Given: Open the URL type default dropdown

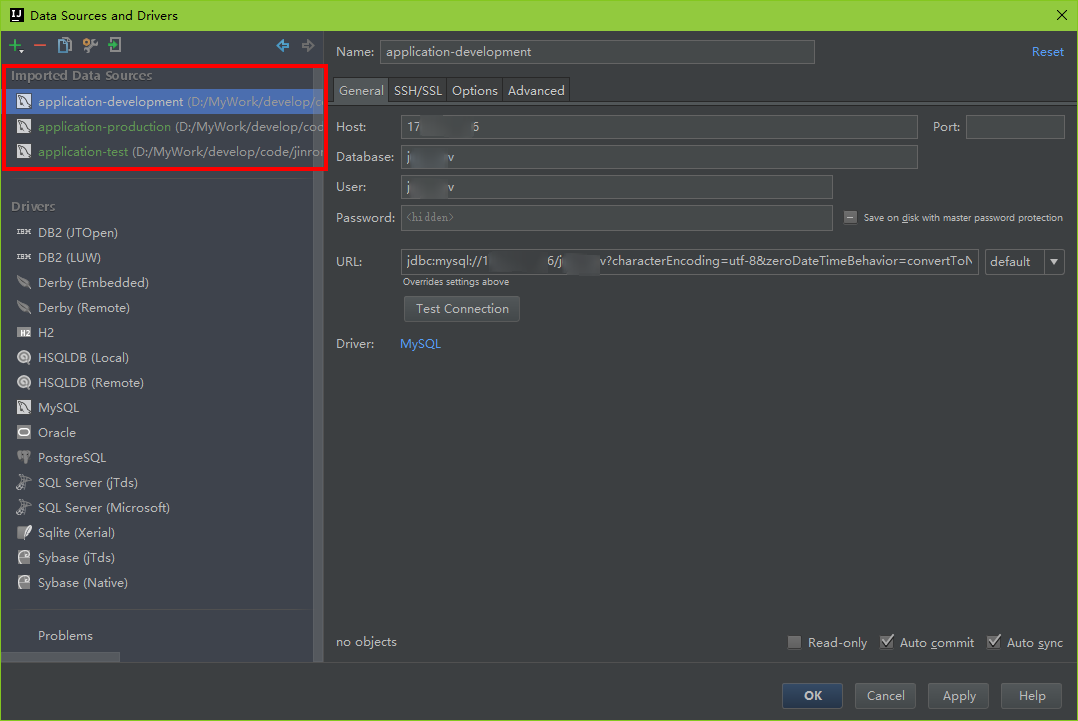Looking at the screenshot, I should pyautogui.click(x=1024, y=261).
